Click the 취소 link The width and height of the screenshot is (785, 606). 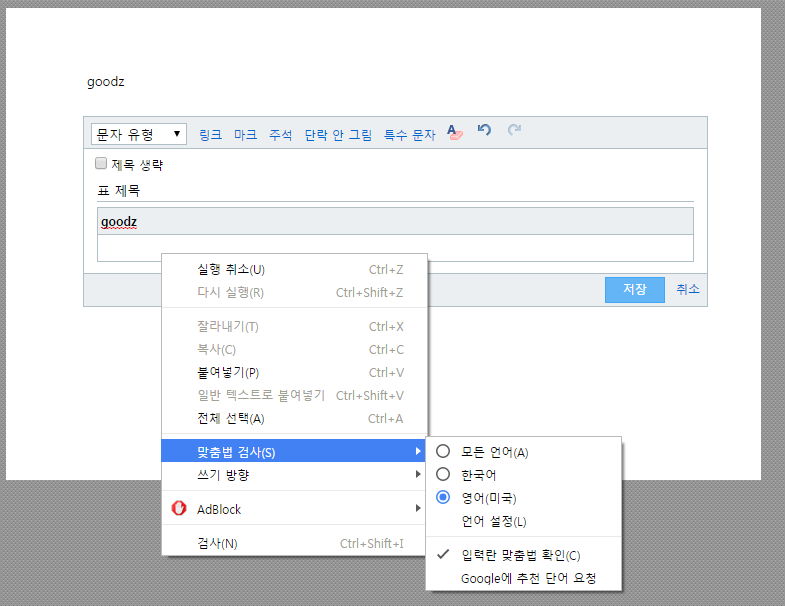click(x=688, y=289)
